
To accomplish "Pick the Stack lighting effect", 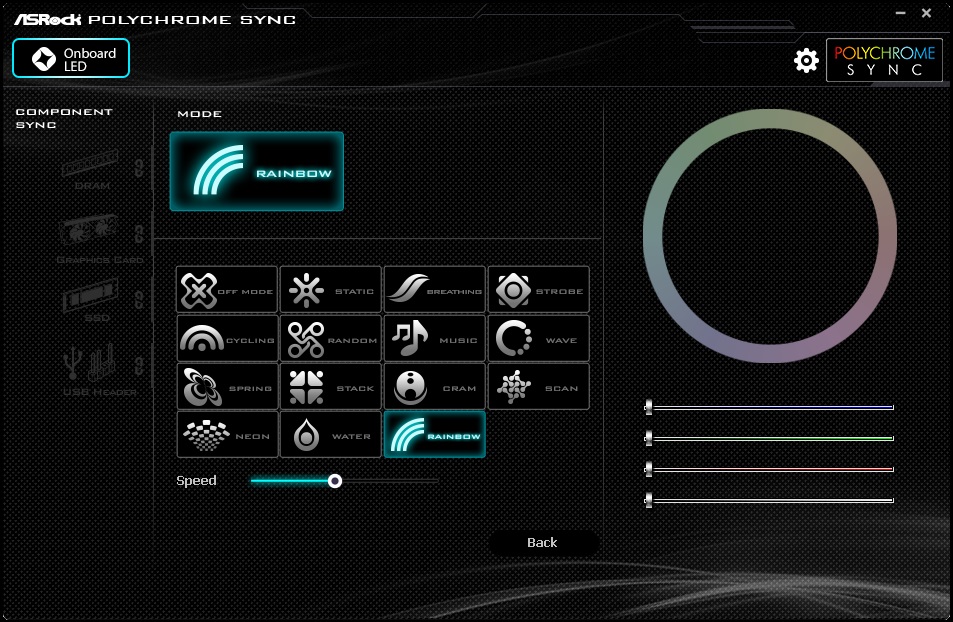I will click(331, 386).
